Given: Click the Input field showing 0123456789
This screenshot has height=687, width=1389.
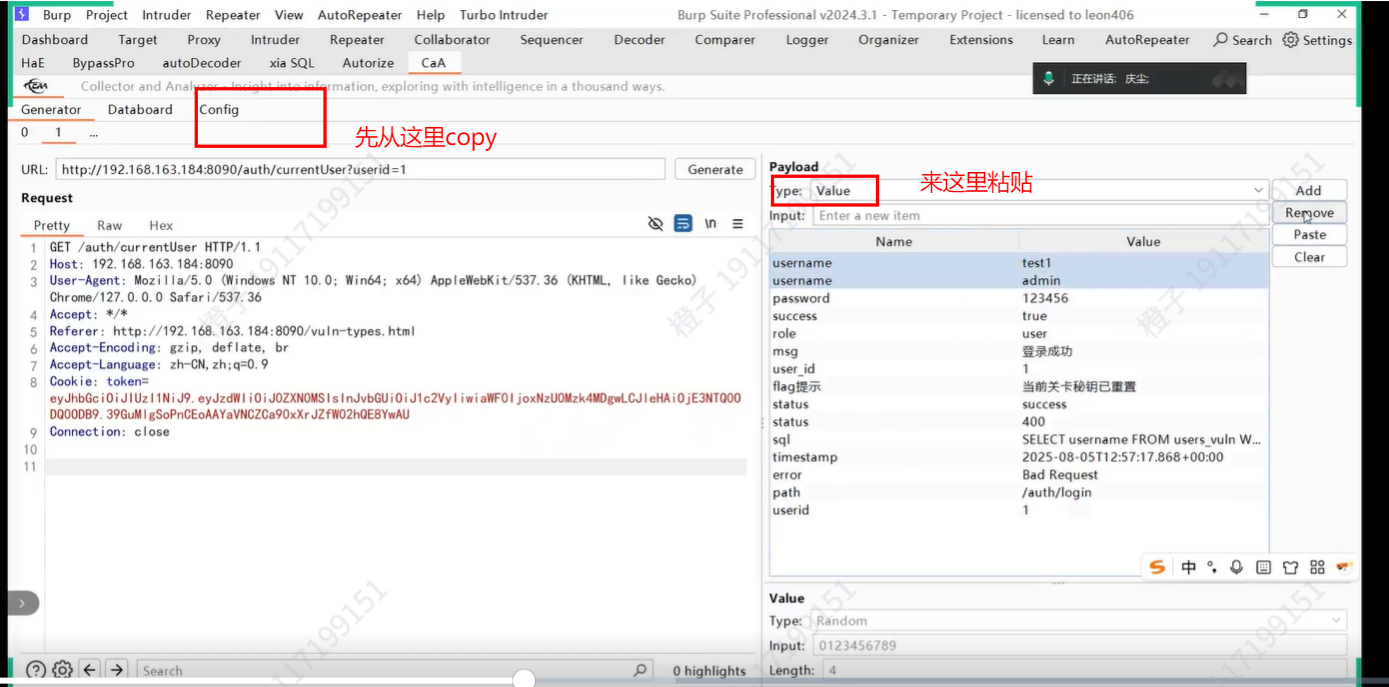Looking at the screenshot, I should [x=1078, y=645].
